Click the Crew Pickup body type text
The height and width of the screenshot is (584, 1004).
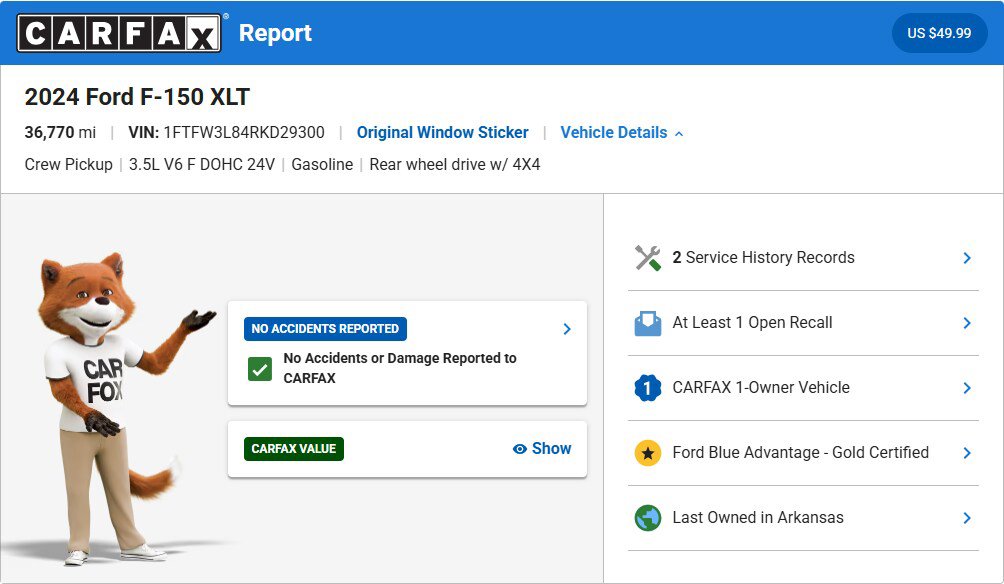click(x=69, y=165)
